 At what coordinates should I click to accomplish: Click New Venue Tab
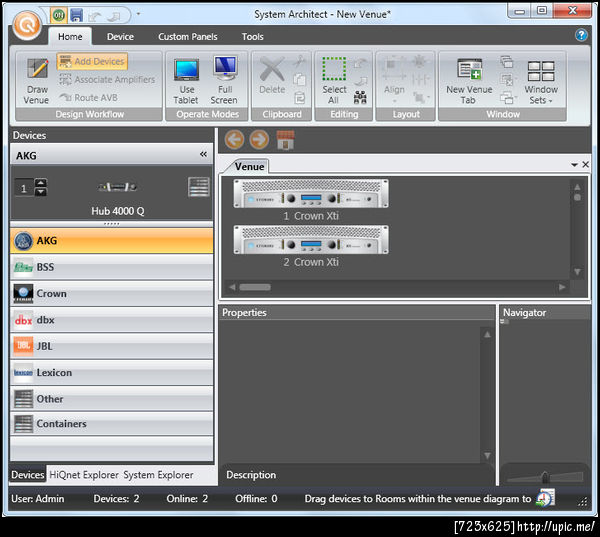coord(469,81)
